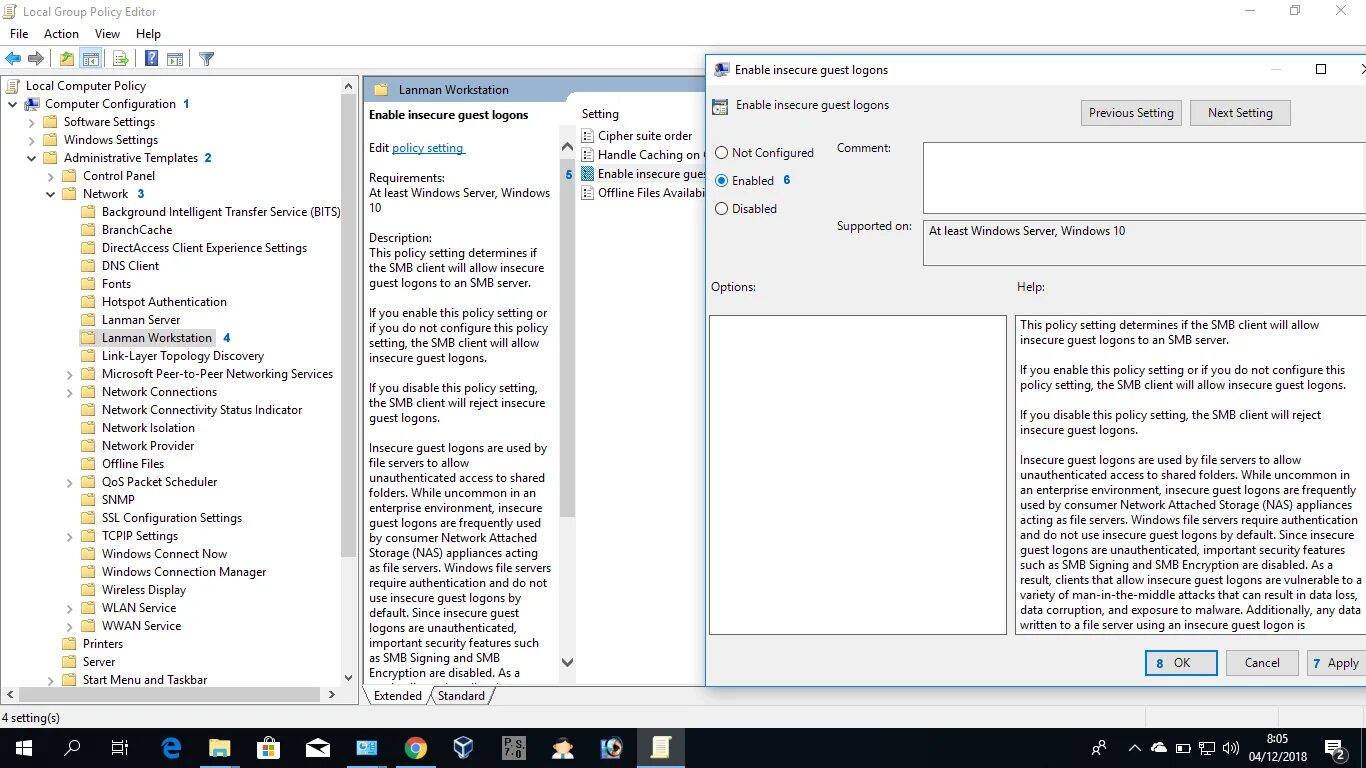1366x768 pixels.
Task: Select the Printers tree item
Action: (103, 644)
